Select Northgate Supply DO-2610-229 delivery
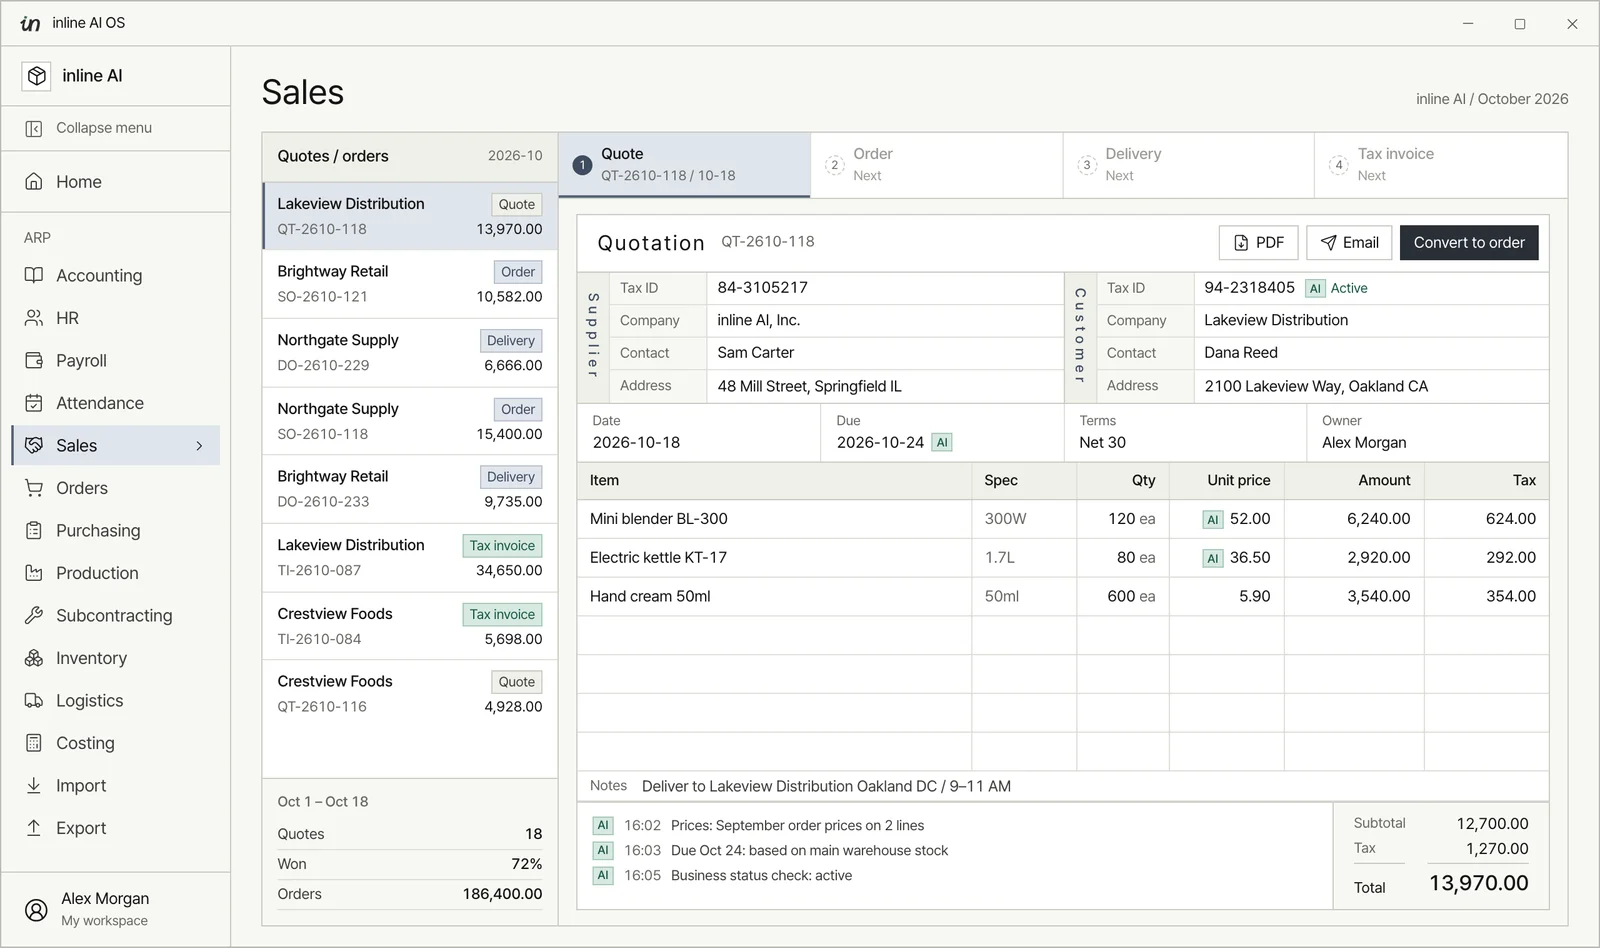The height and width of the screenshot is (948, 1600). pyautogui.click(x=410, y=352)
